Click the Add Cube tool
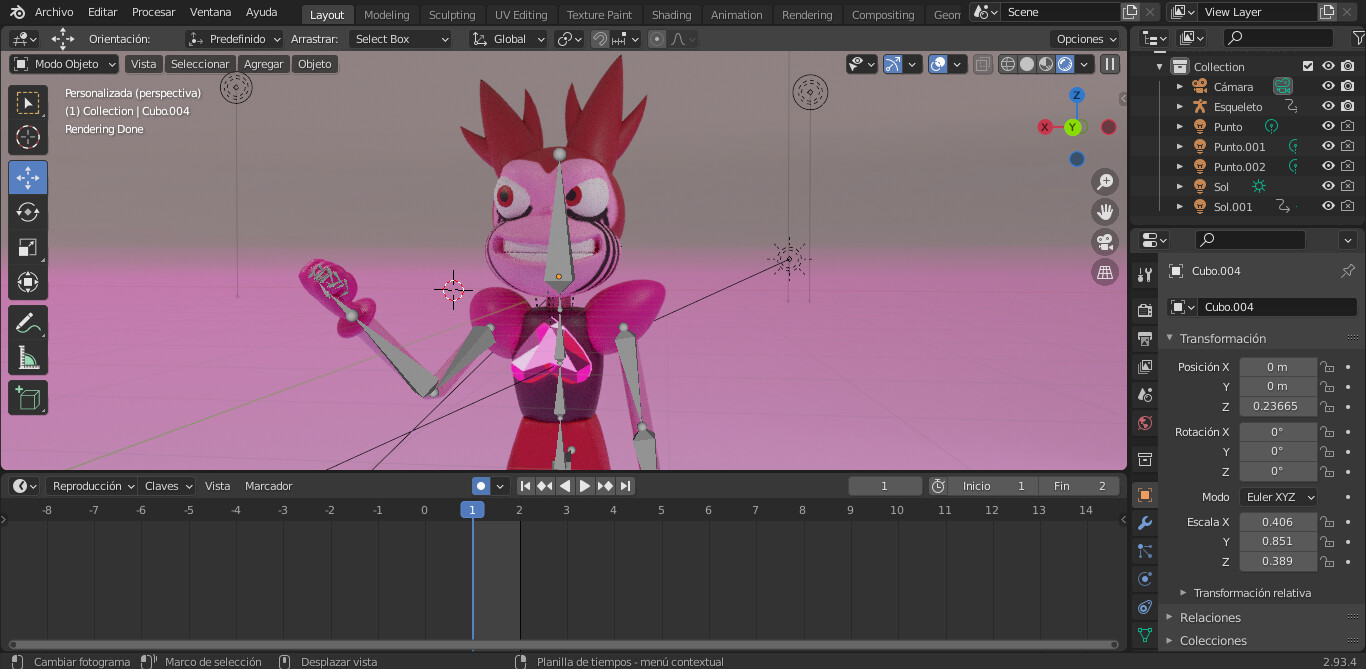1366x669 pixels. click(28, 398)
